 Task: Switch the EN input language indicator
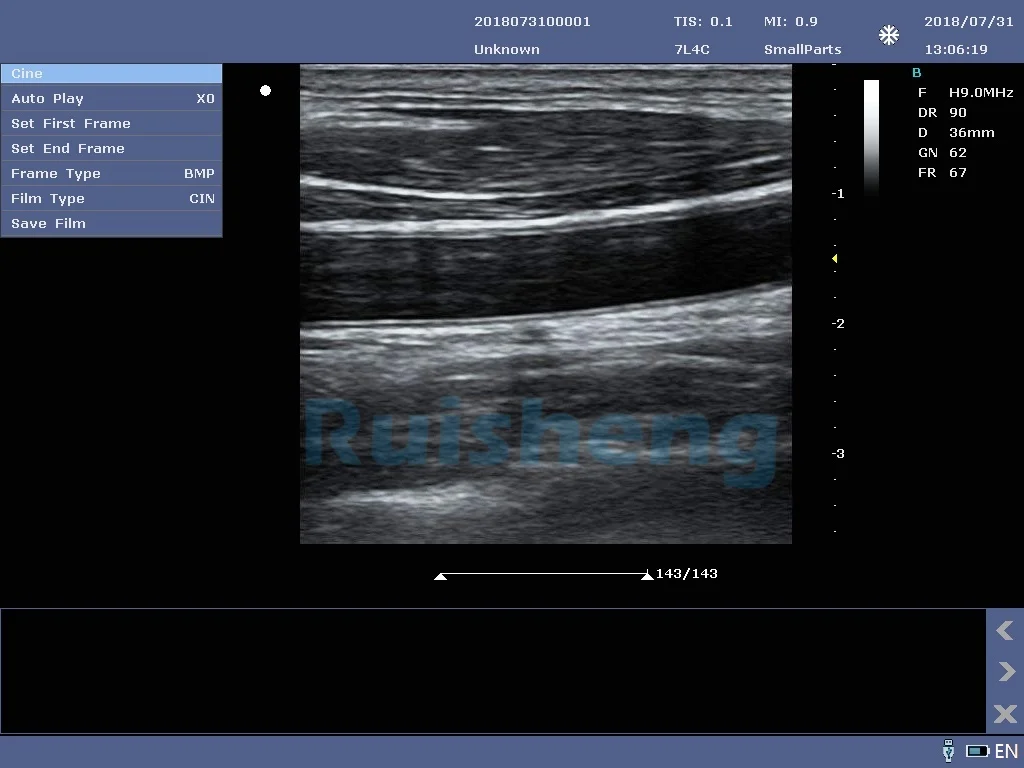click(1006, 751)
